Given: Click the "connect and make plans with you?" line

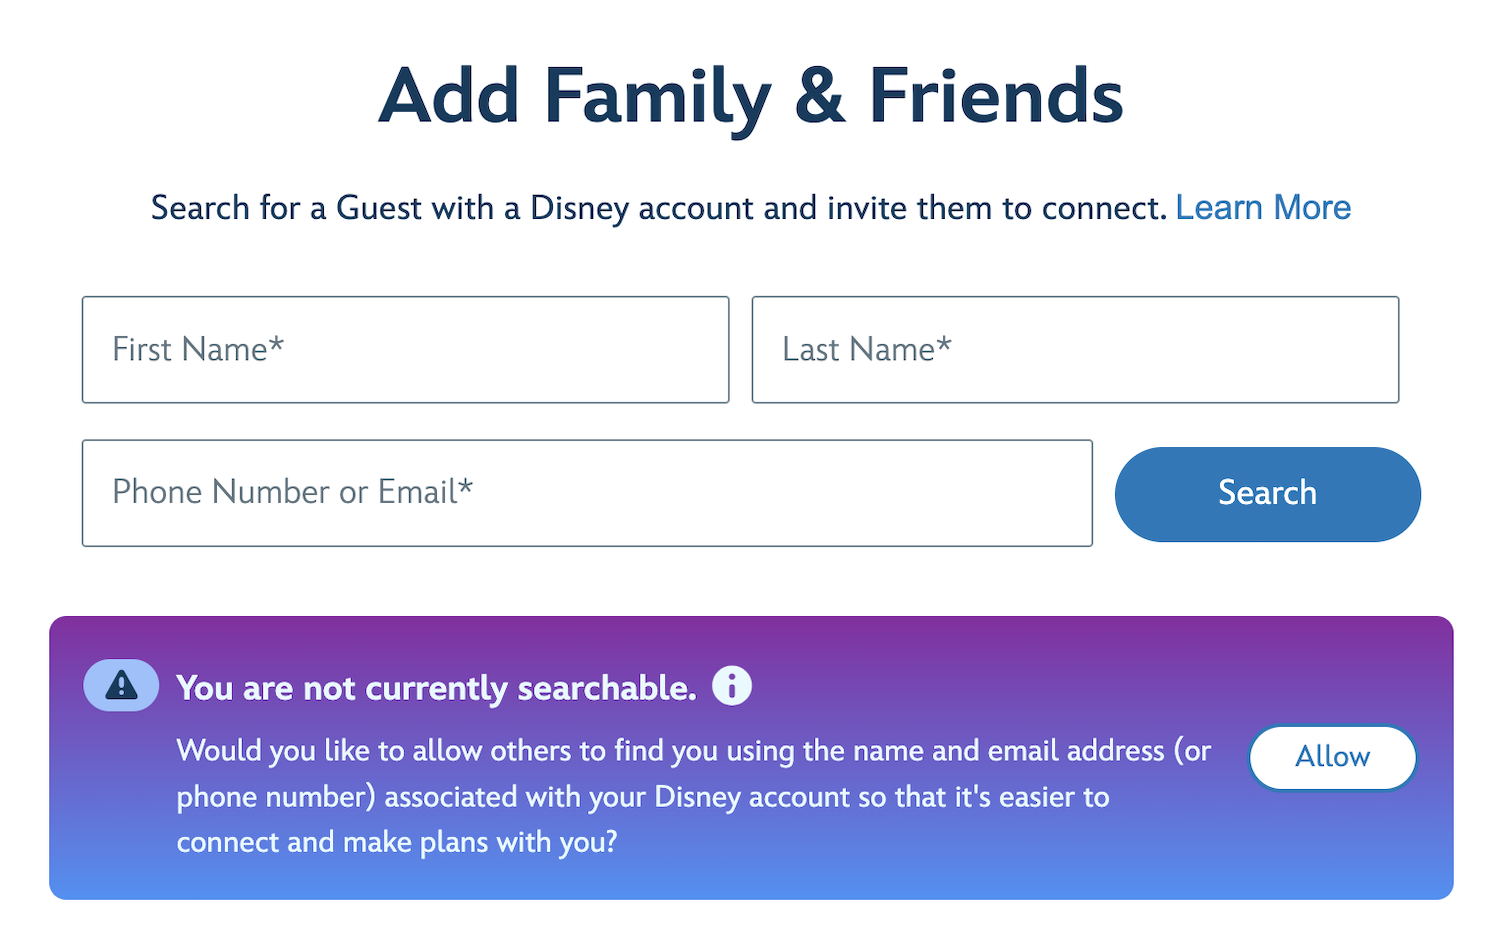Looking at the screenshot, I should [x=397, y=842].
